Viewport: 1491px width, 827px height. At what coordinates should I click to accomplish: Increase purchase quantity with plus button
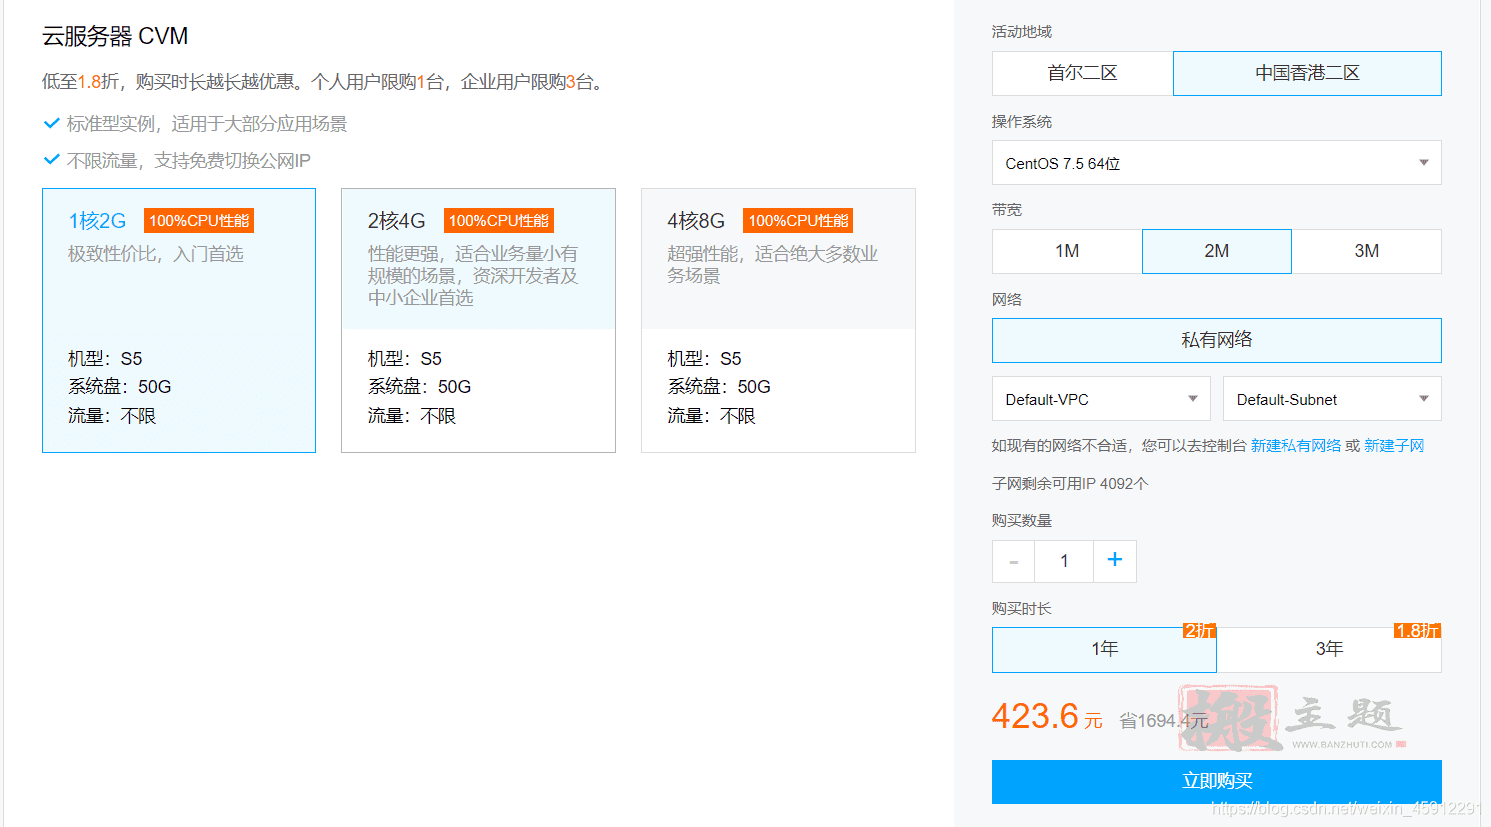tap(1115, 561)
